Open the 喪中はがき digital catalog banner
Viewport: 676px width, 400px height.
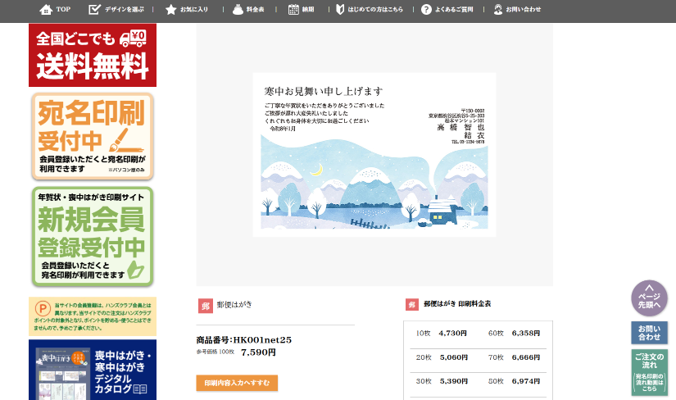(92, 370)
